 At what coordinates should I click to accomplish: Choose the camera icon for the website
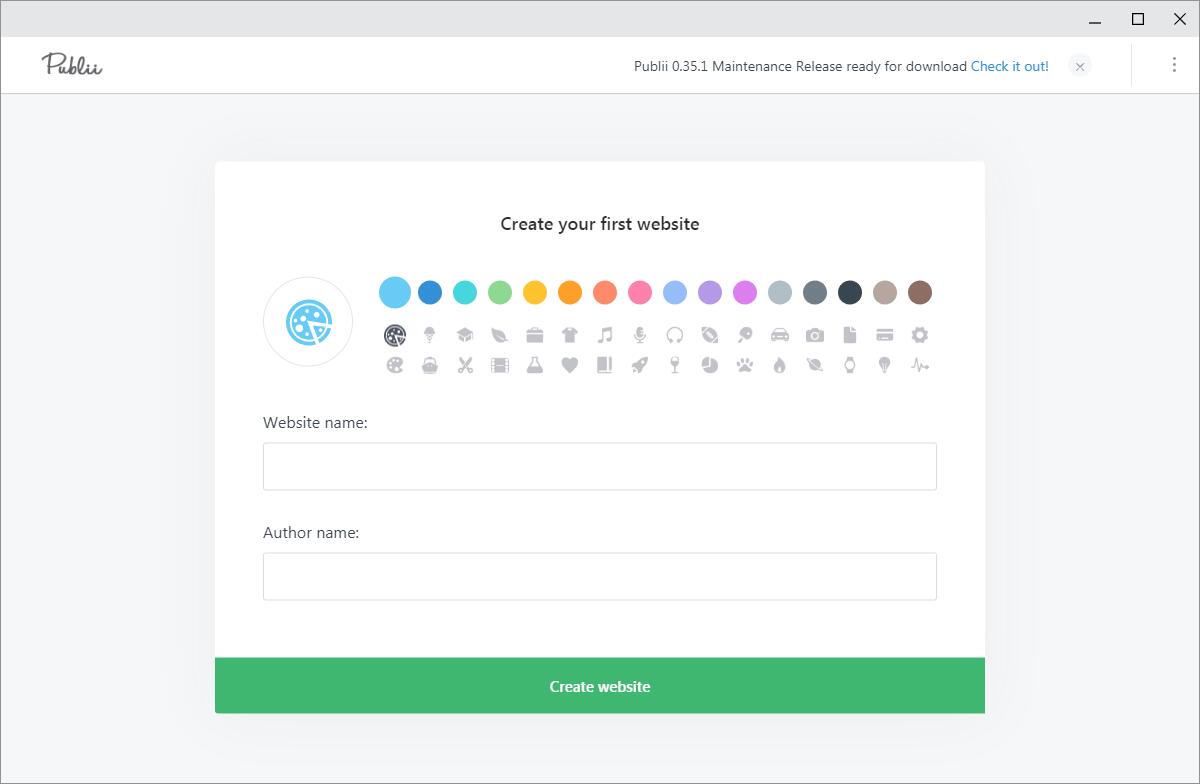coord(814,336)
